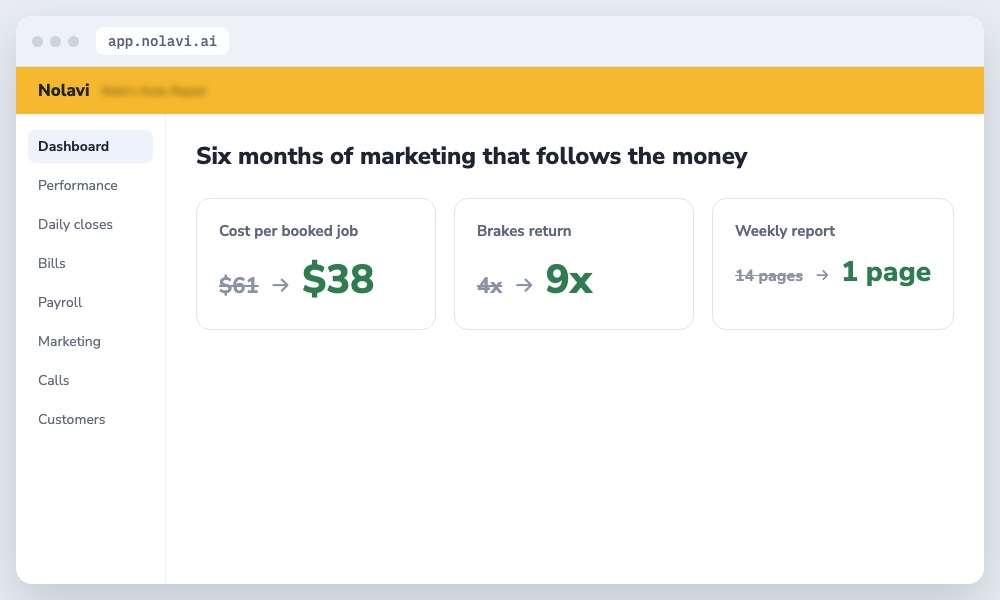The width and height of the screenshot is (1000, 600).
Task: Click the third gray window control dot
Action: click(x=73, y=41)
